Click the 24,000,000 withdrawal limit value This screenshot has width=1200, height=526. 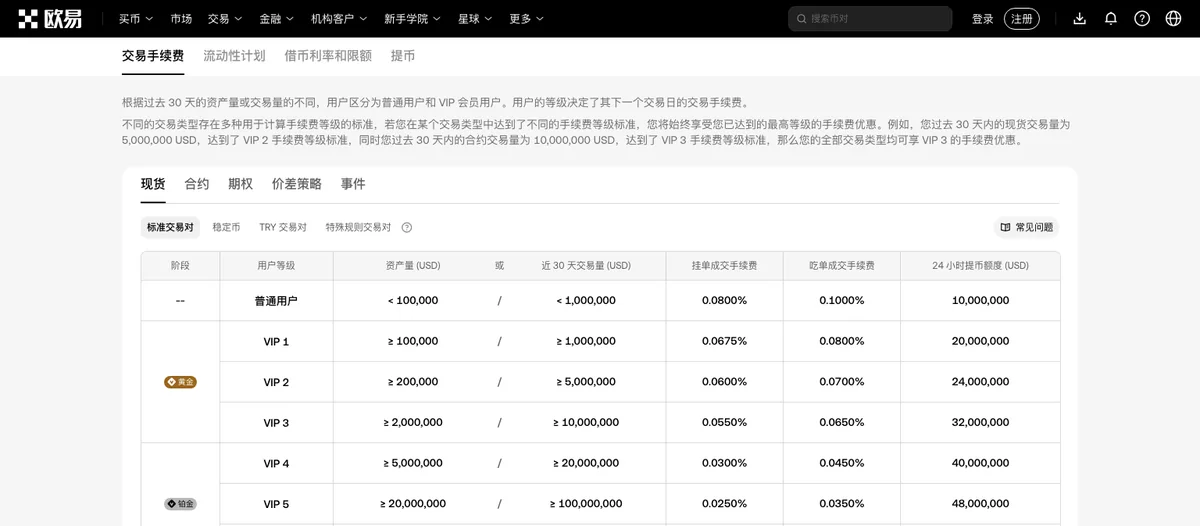point(980,382)
